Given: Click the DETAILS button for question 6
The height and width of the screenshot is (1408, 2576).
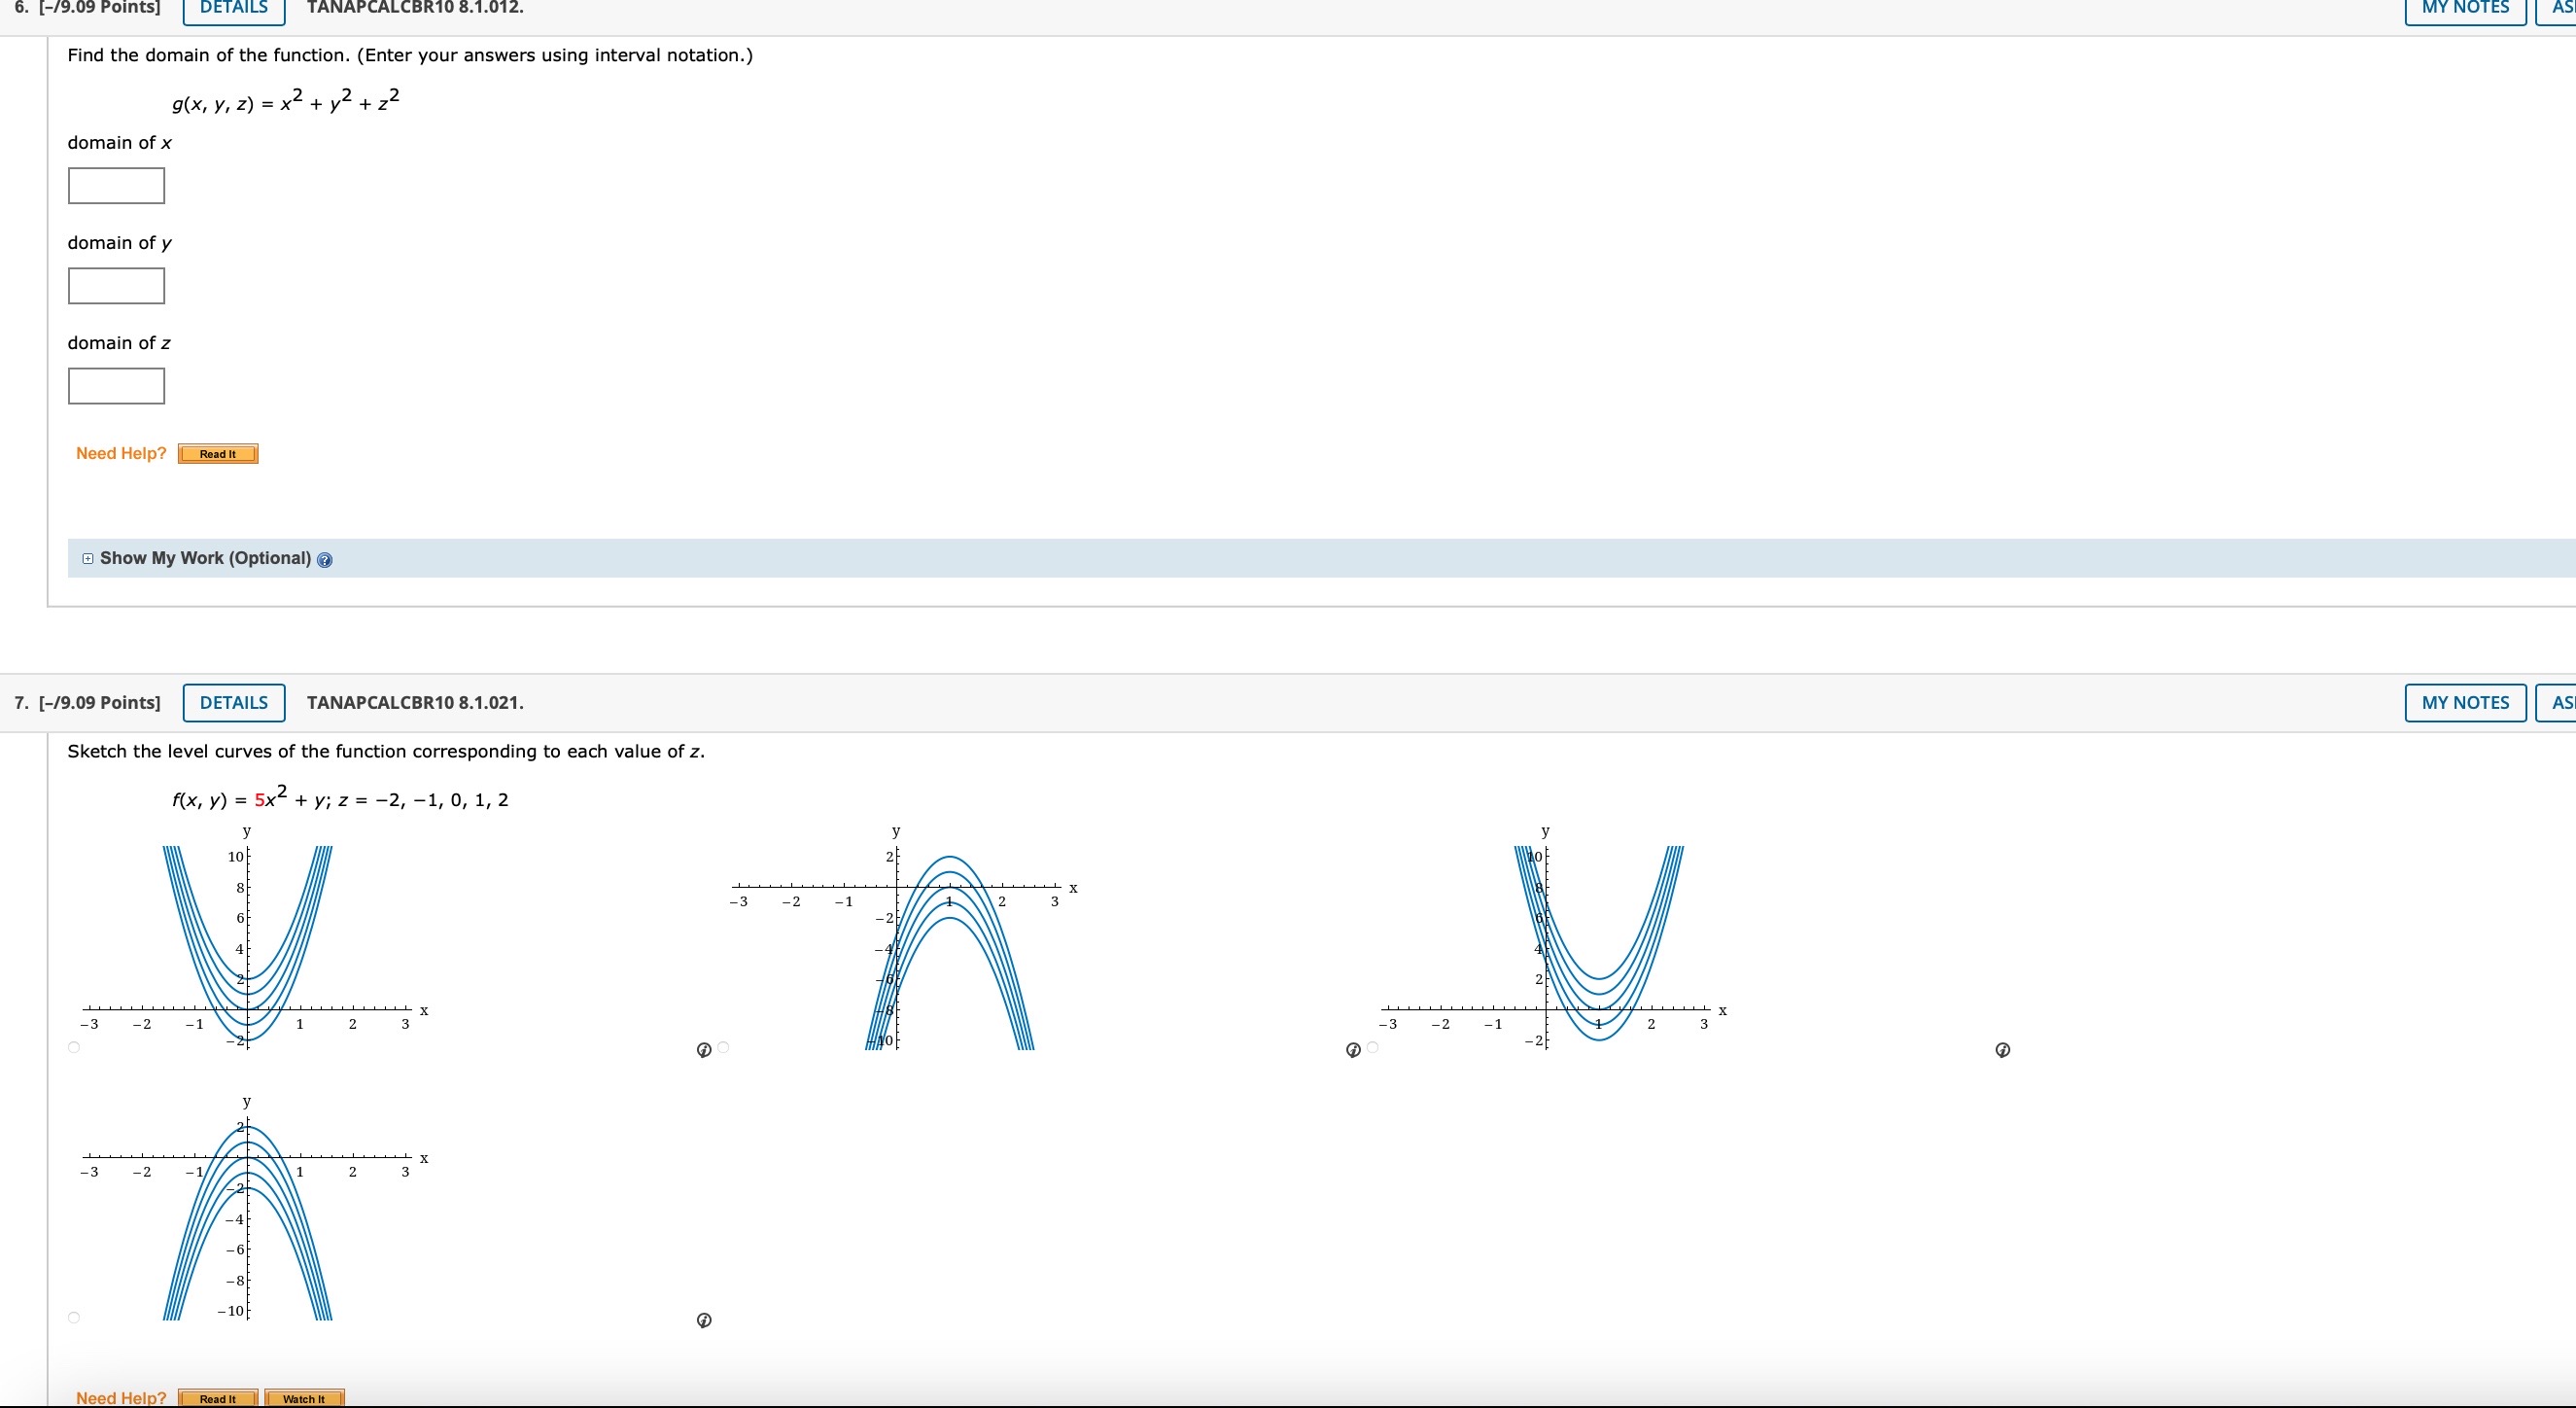Looking at the screenshot, I should 232,8.
